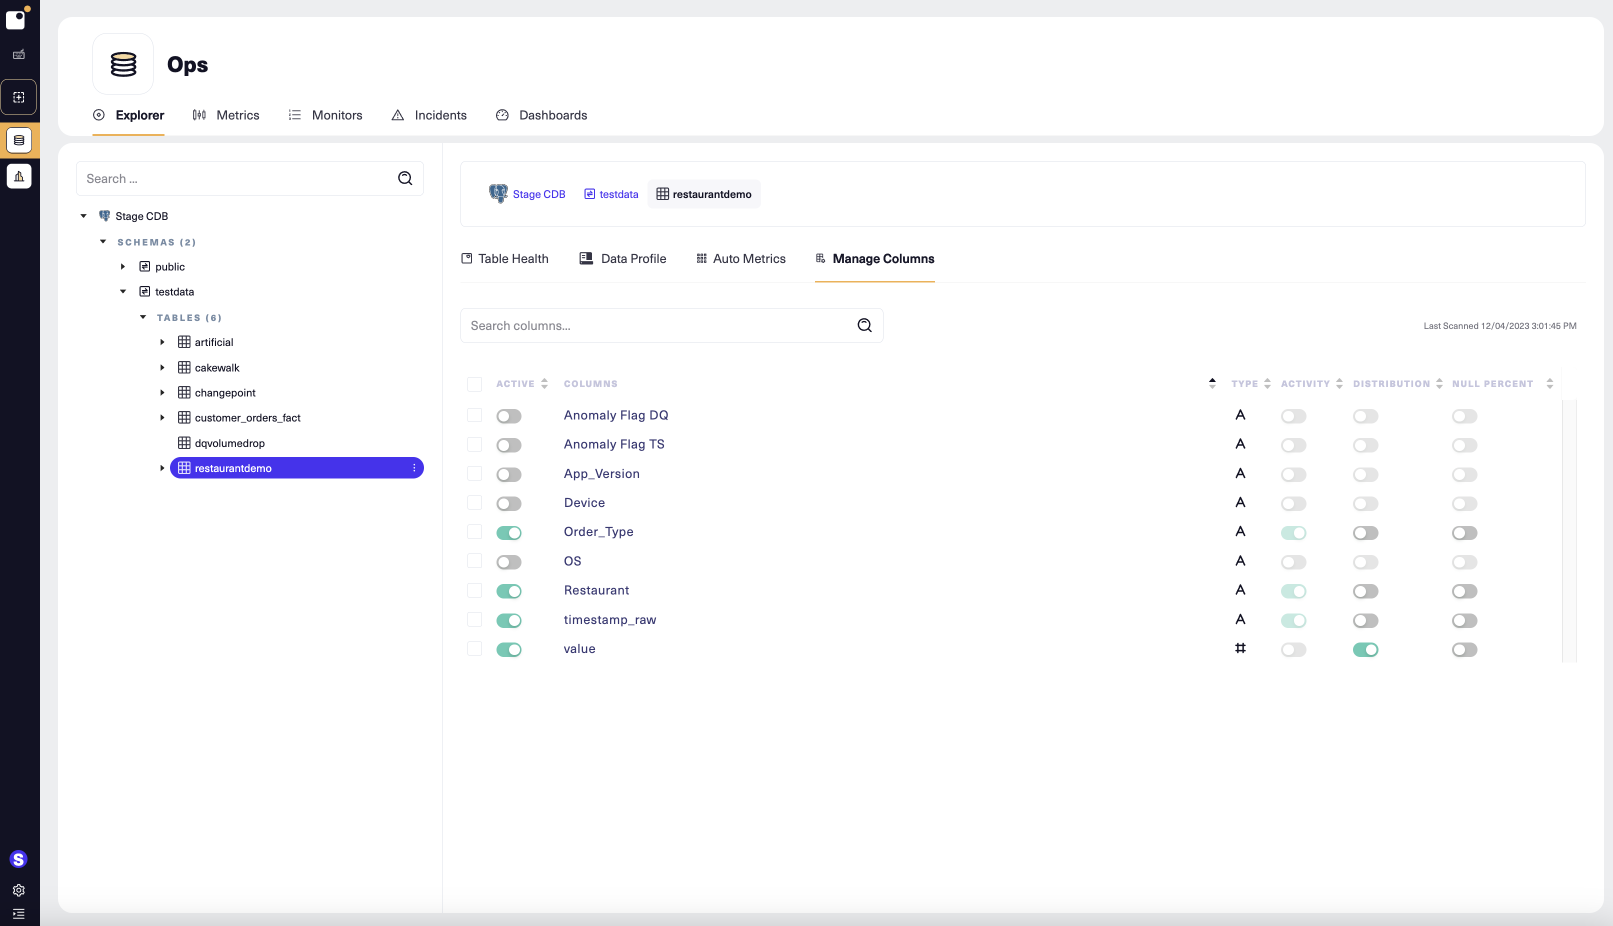The image size is (1613, 926).
Task: Open the database Explorer icon in the sidebar
Action: click(x=19, y=140)
